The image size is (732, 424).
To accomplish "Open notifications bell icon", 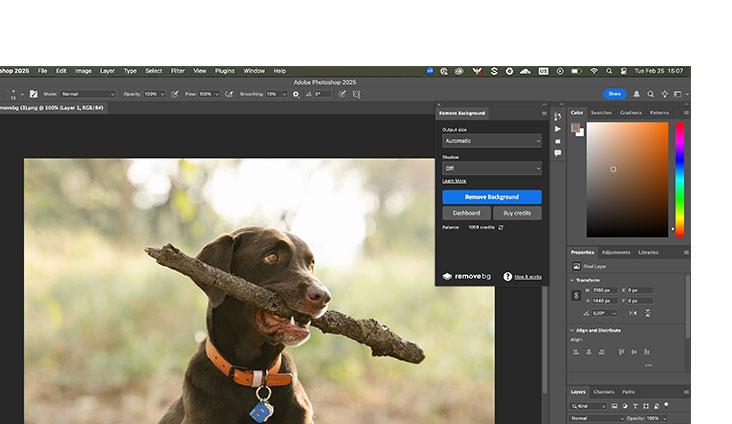I will coord(636,94).
